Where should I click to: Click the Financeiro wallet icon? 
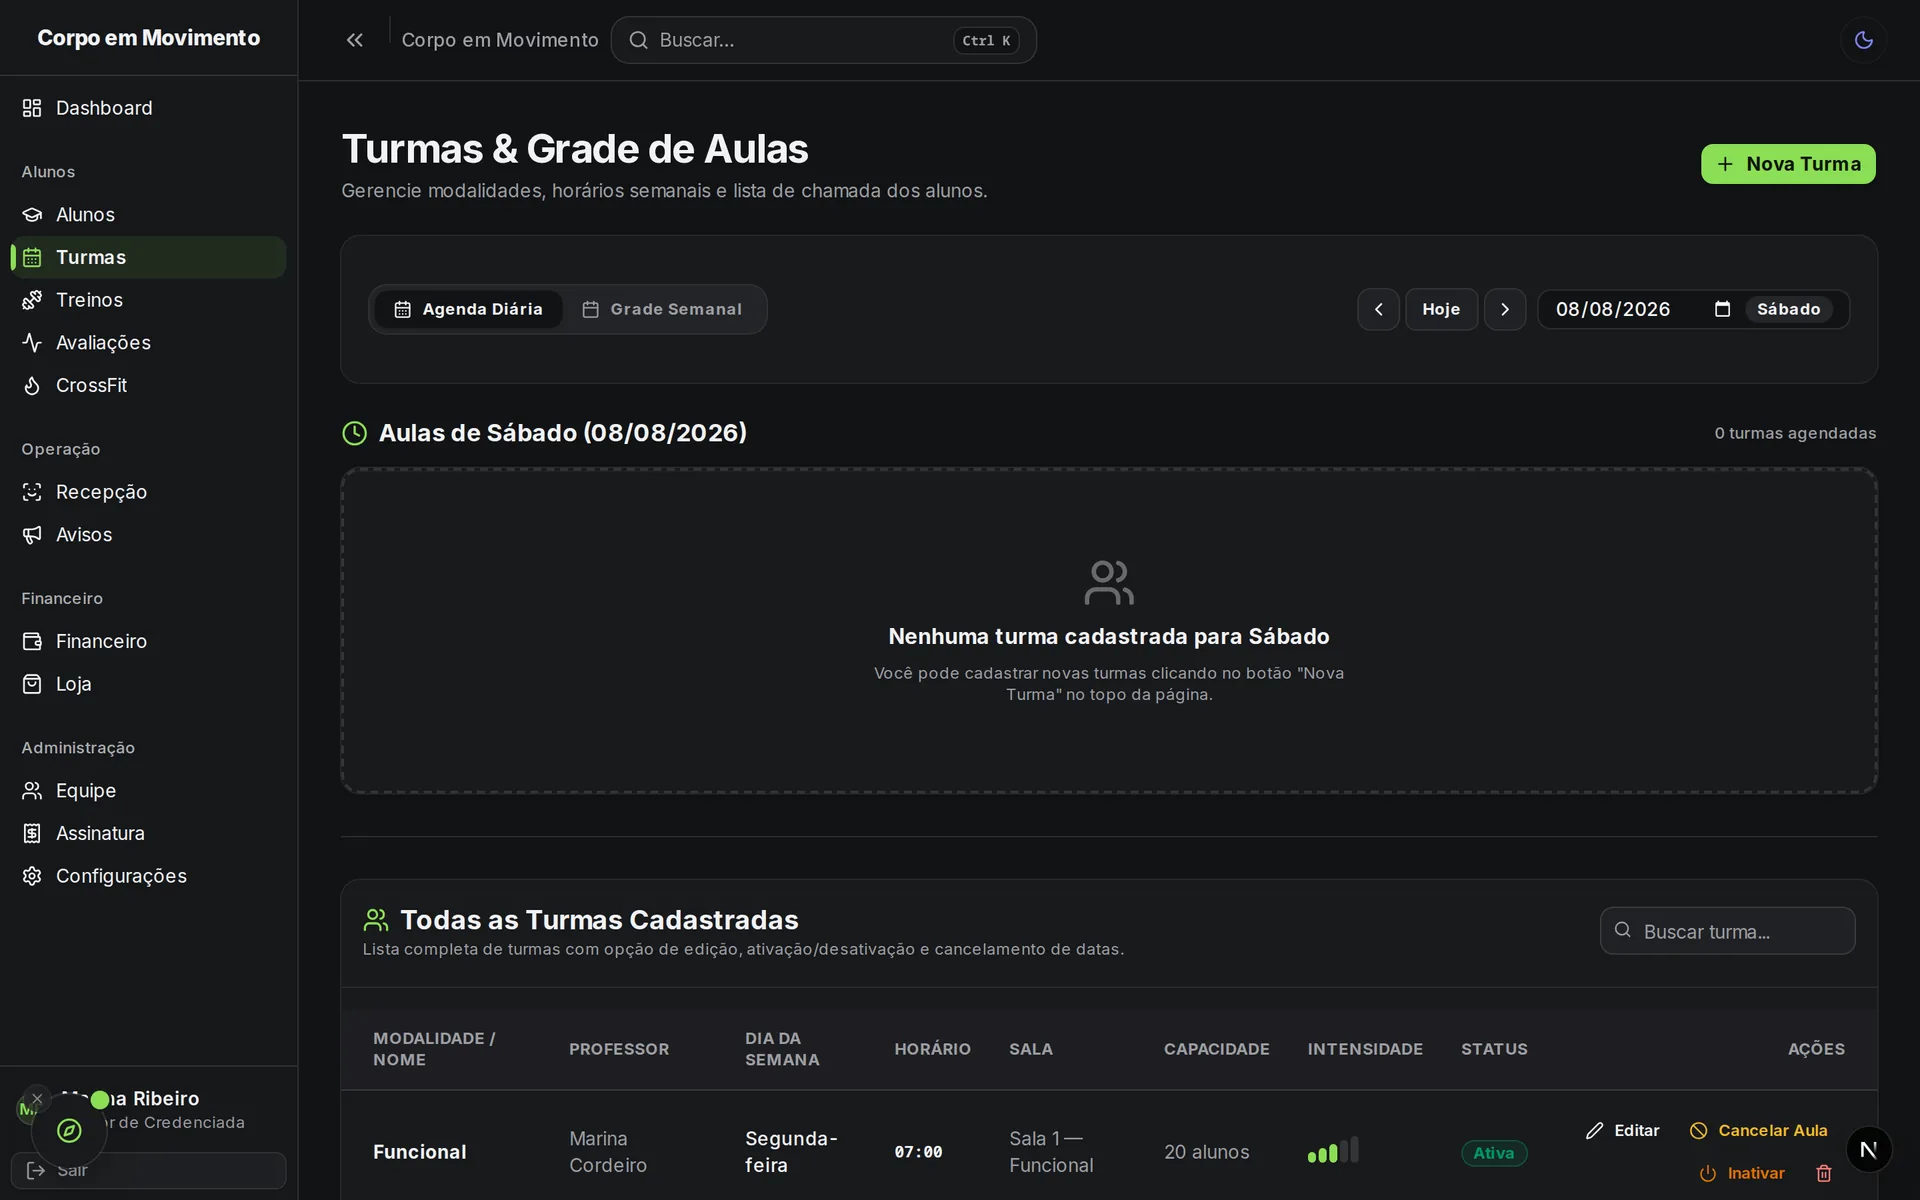pyautogui.click(x=32, y=641)
